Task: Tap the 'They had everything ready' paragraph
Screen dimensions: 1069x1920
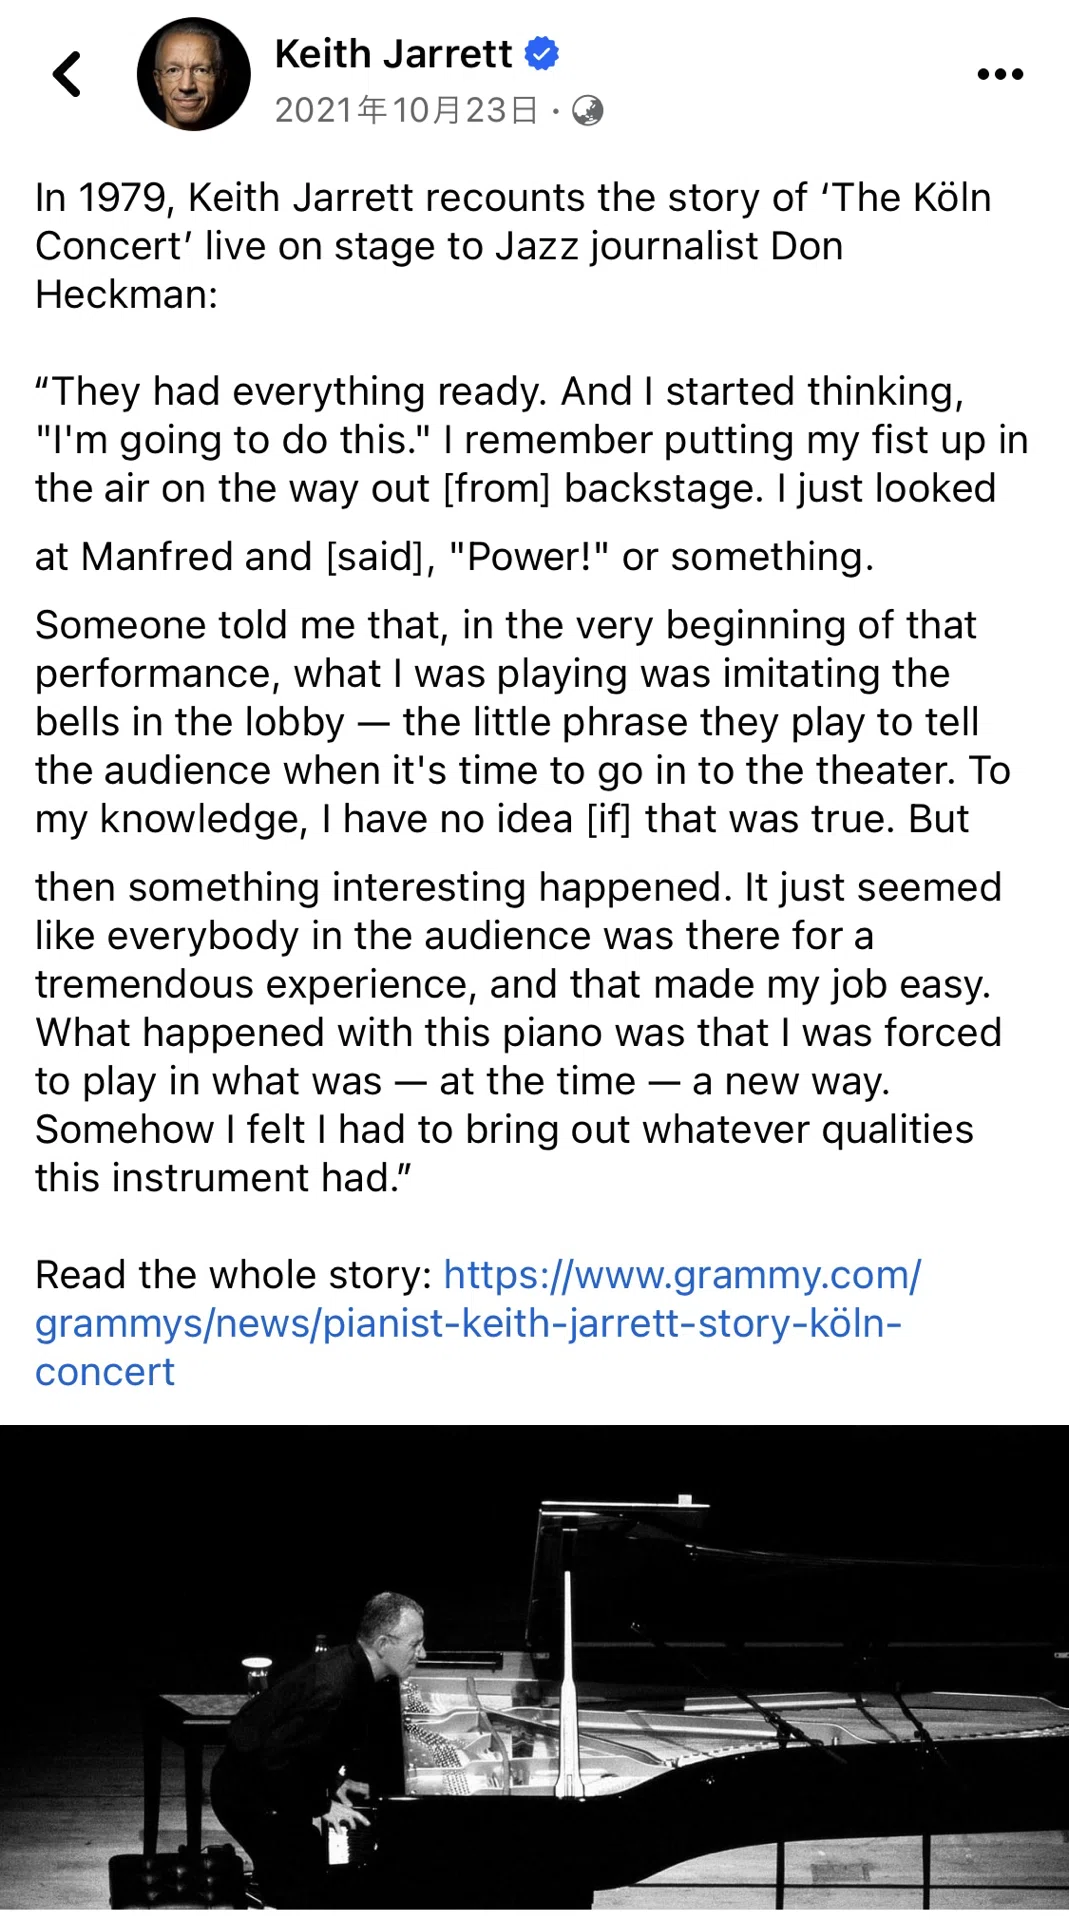Action: point(531,440)
